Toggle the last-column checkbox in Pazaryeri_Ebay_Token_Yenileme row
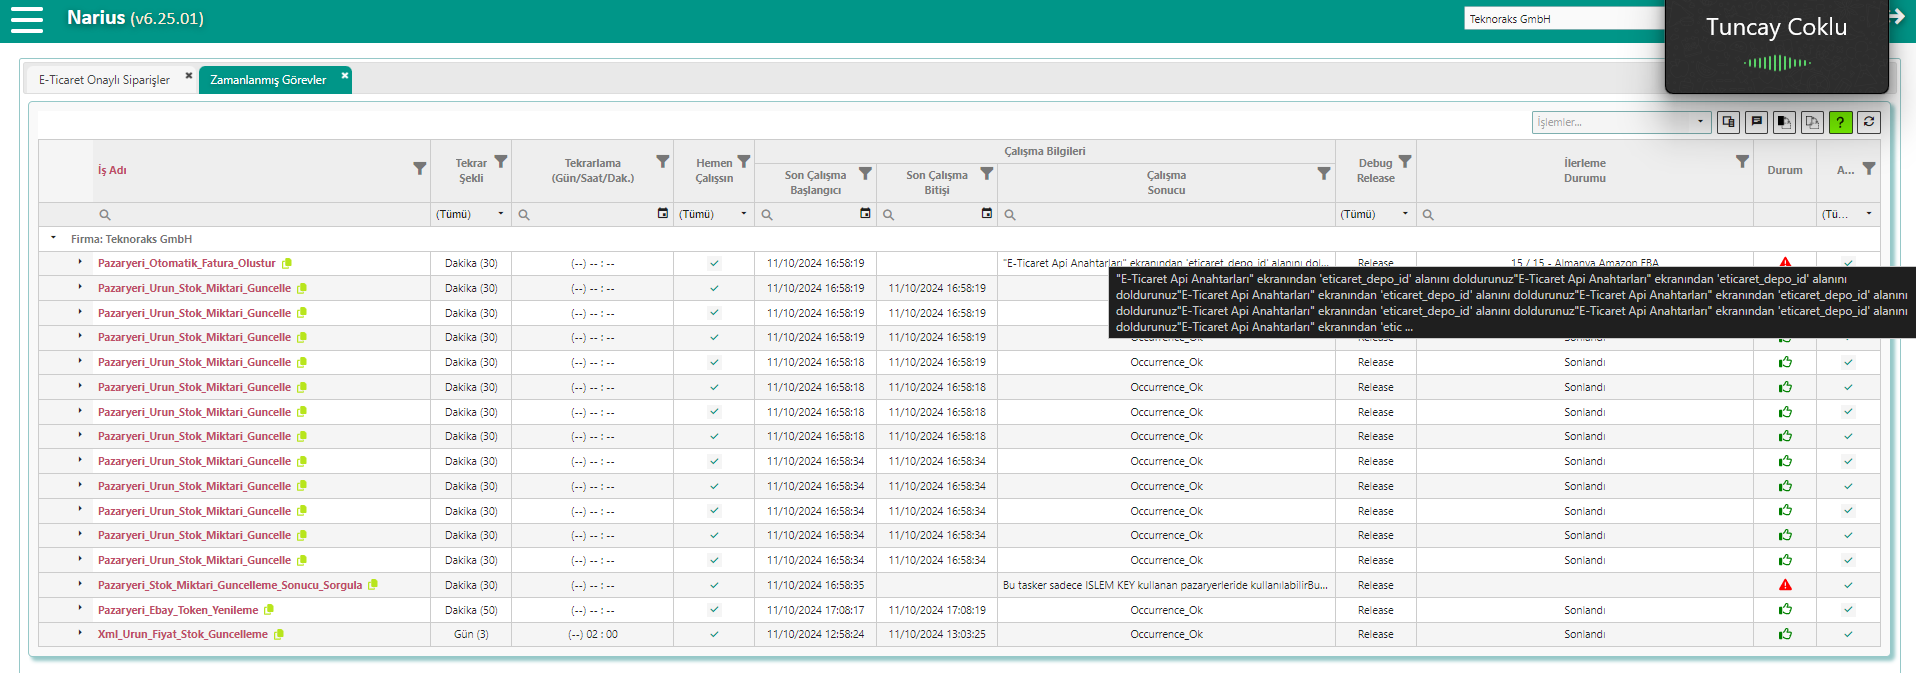Image resolution: width=1916 pixels, height=673 pixels. point(1848,610)
